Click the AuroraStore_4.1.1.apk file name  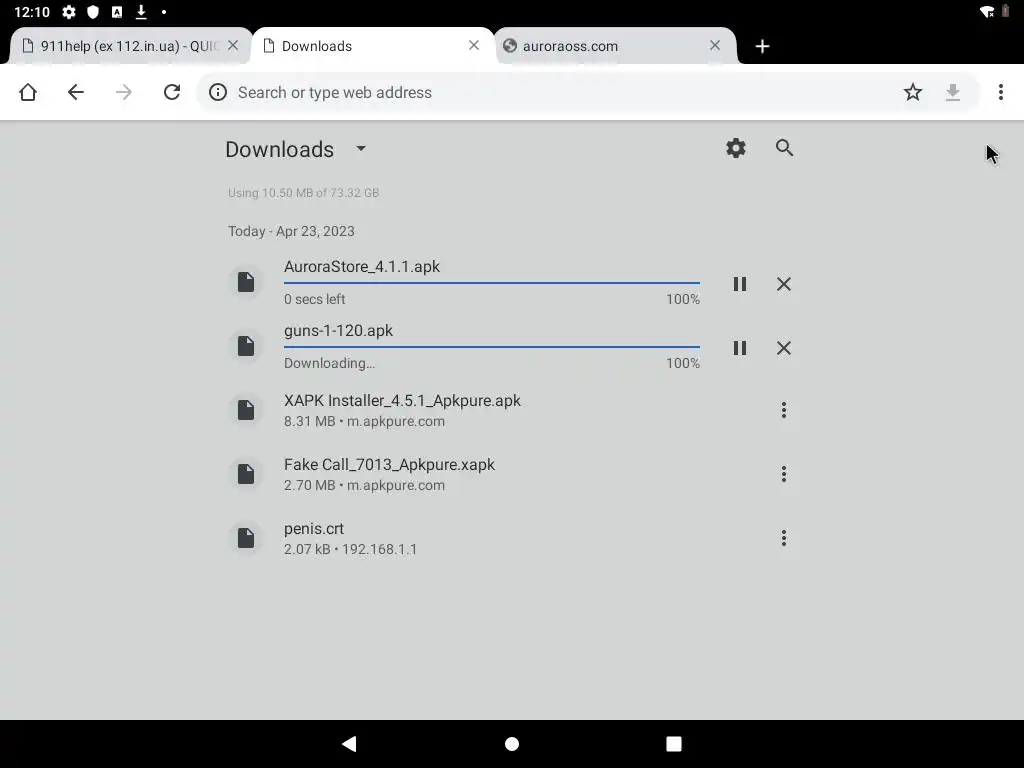(362, 266)
